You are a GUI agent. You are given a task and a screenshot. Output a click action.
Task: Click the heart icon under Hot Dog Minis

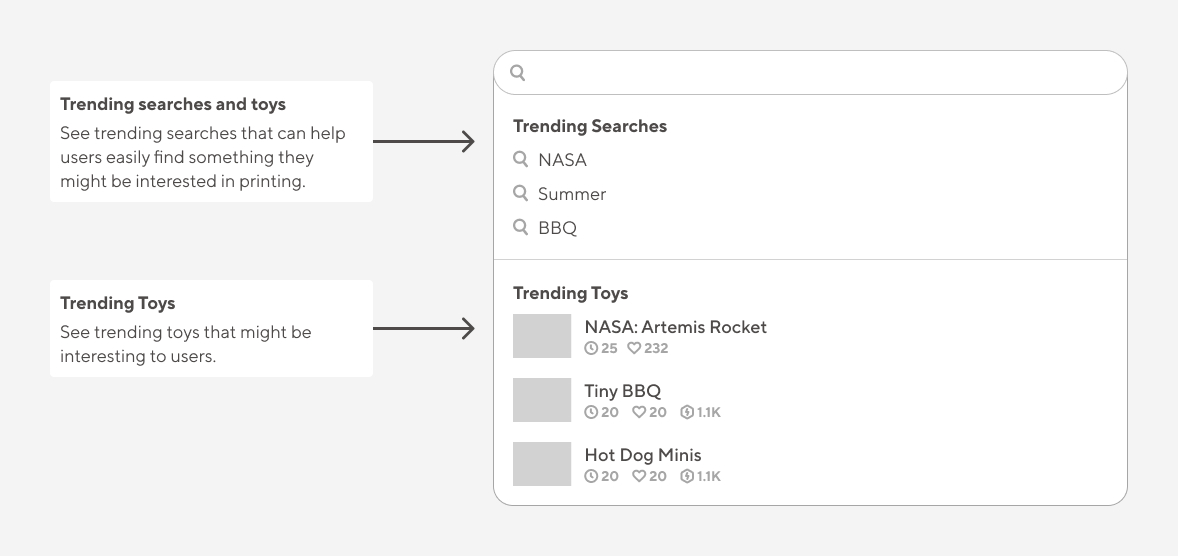(x=639, y=476)
